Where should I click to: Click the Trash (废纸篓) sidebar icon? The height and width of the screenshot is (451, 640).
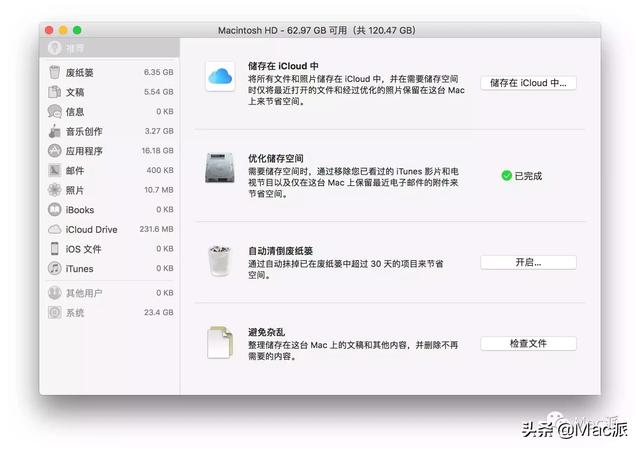tap(54, 72)
